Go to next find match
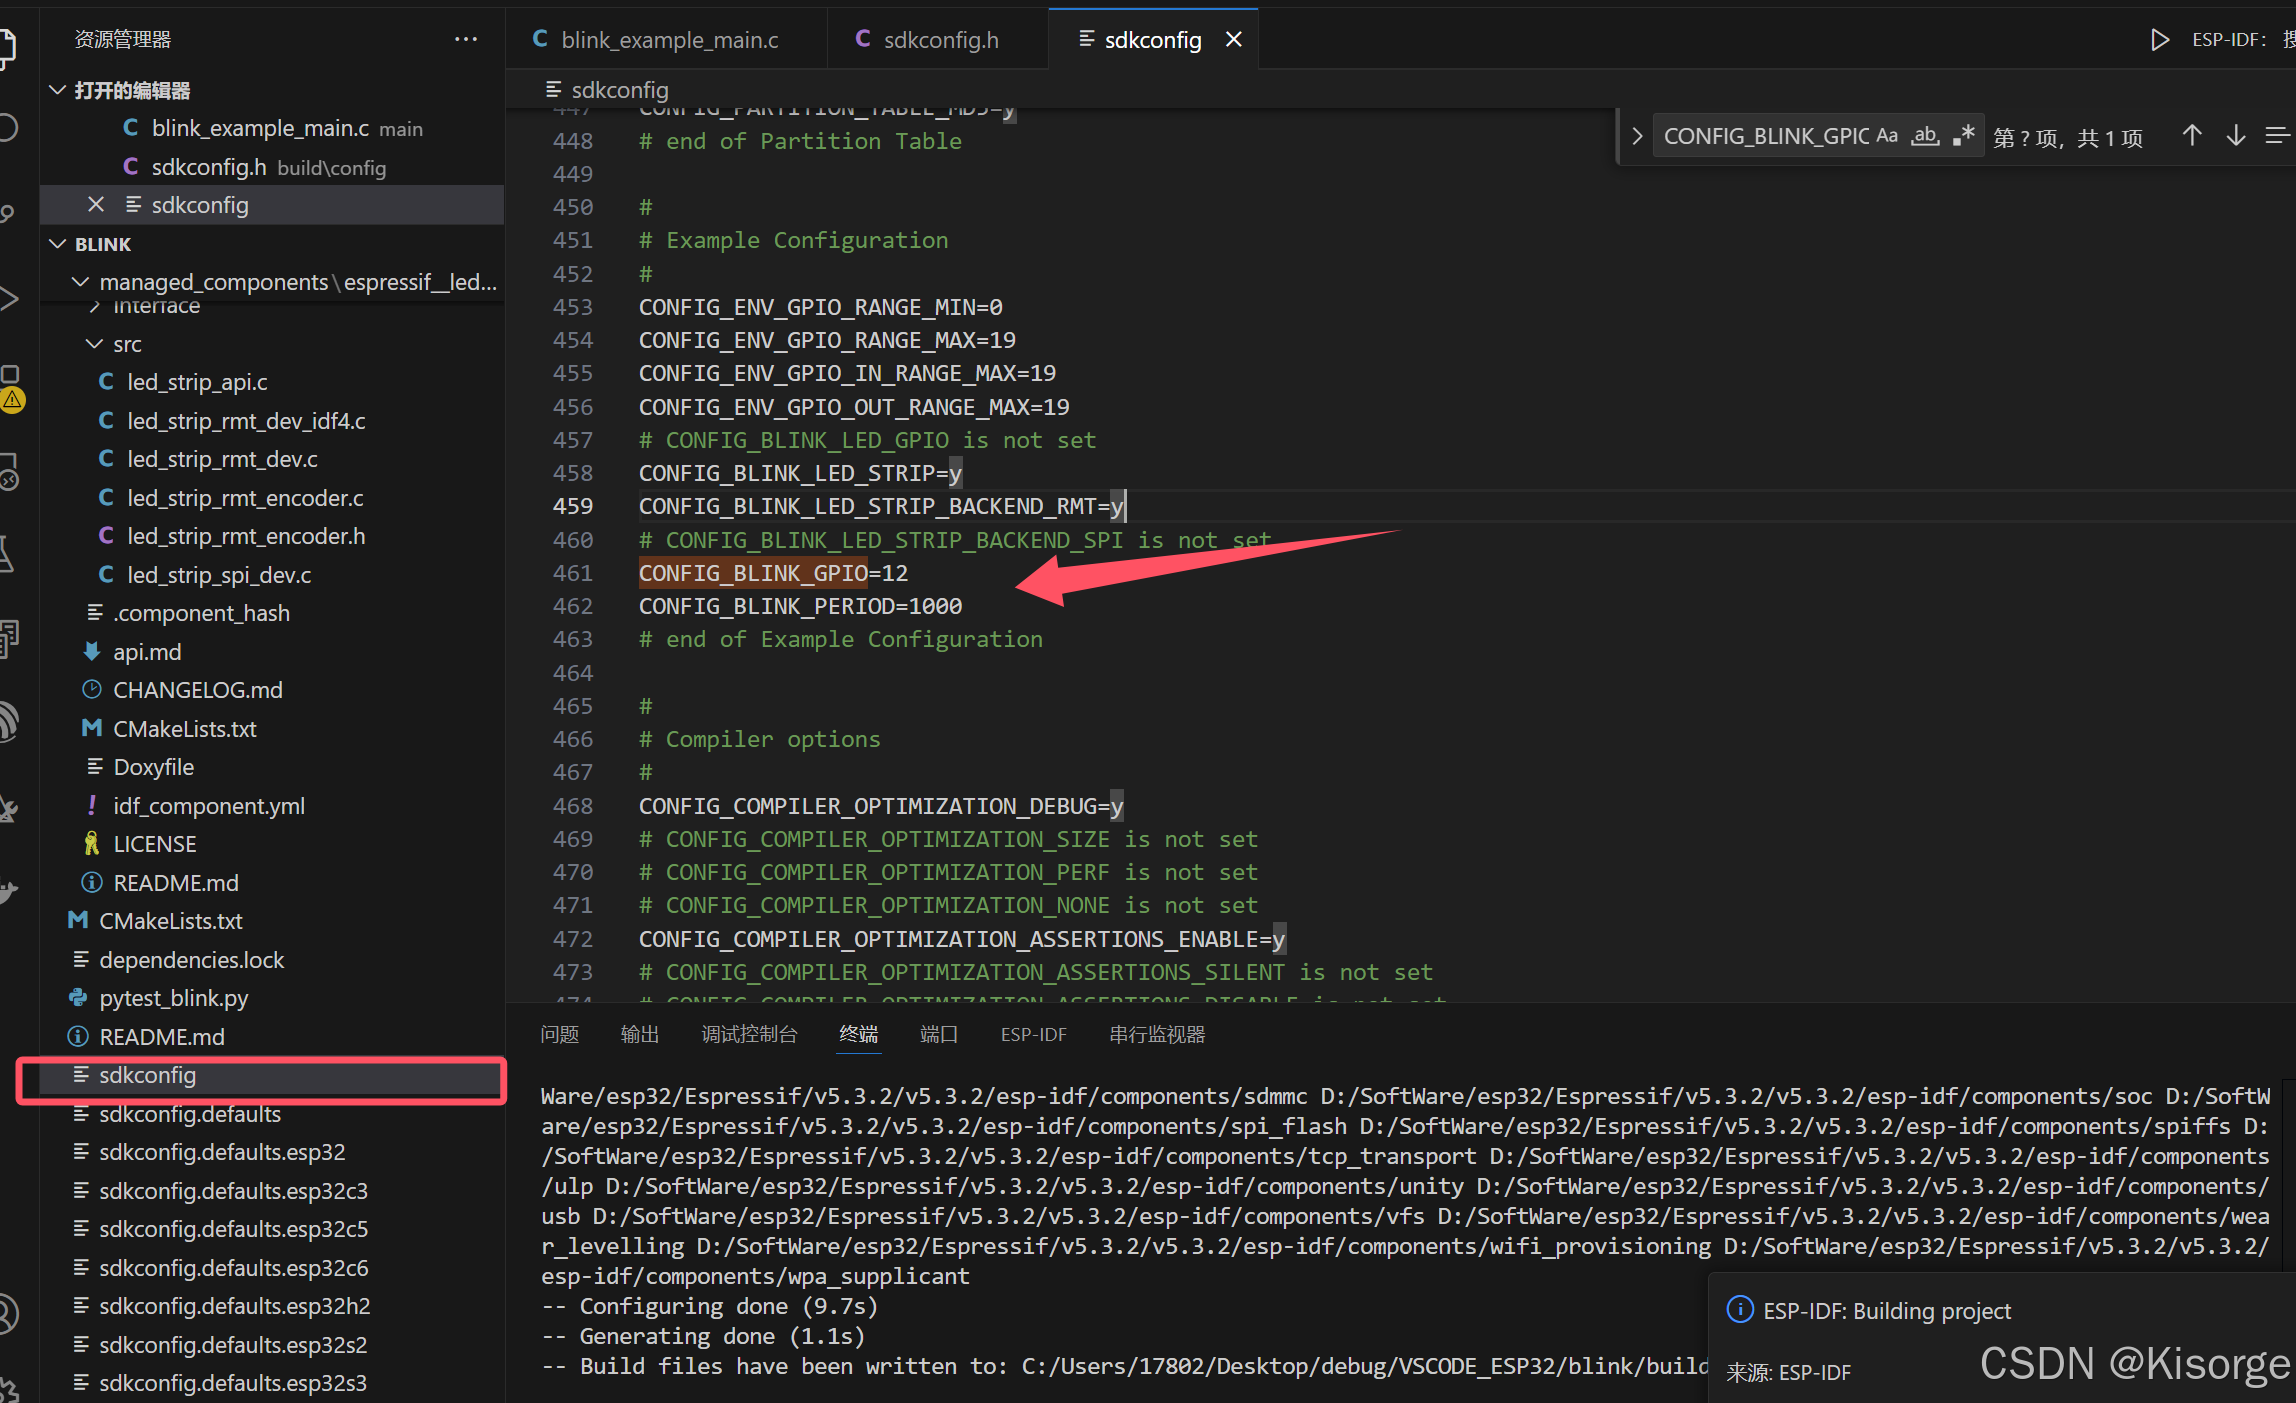 [x=2236, y=136]
